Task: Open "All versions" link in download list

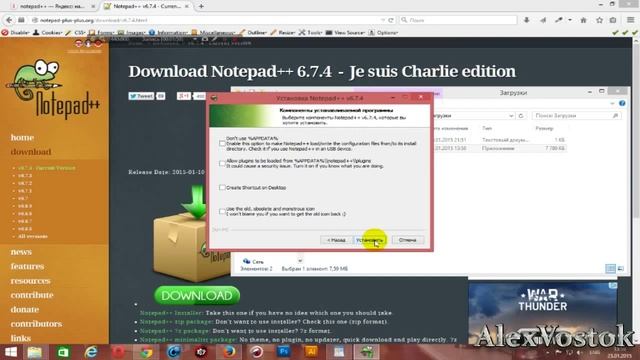Action: (33, 236)
